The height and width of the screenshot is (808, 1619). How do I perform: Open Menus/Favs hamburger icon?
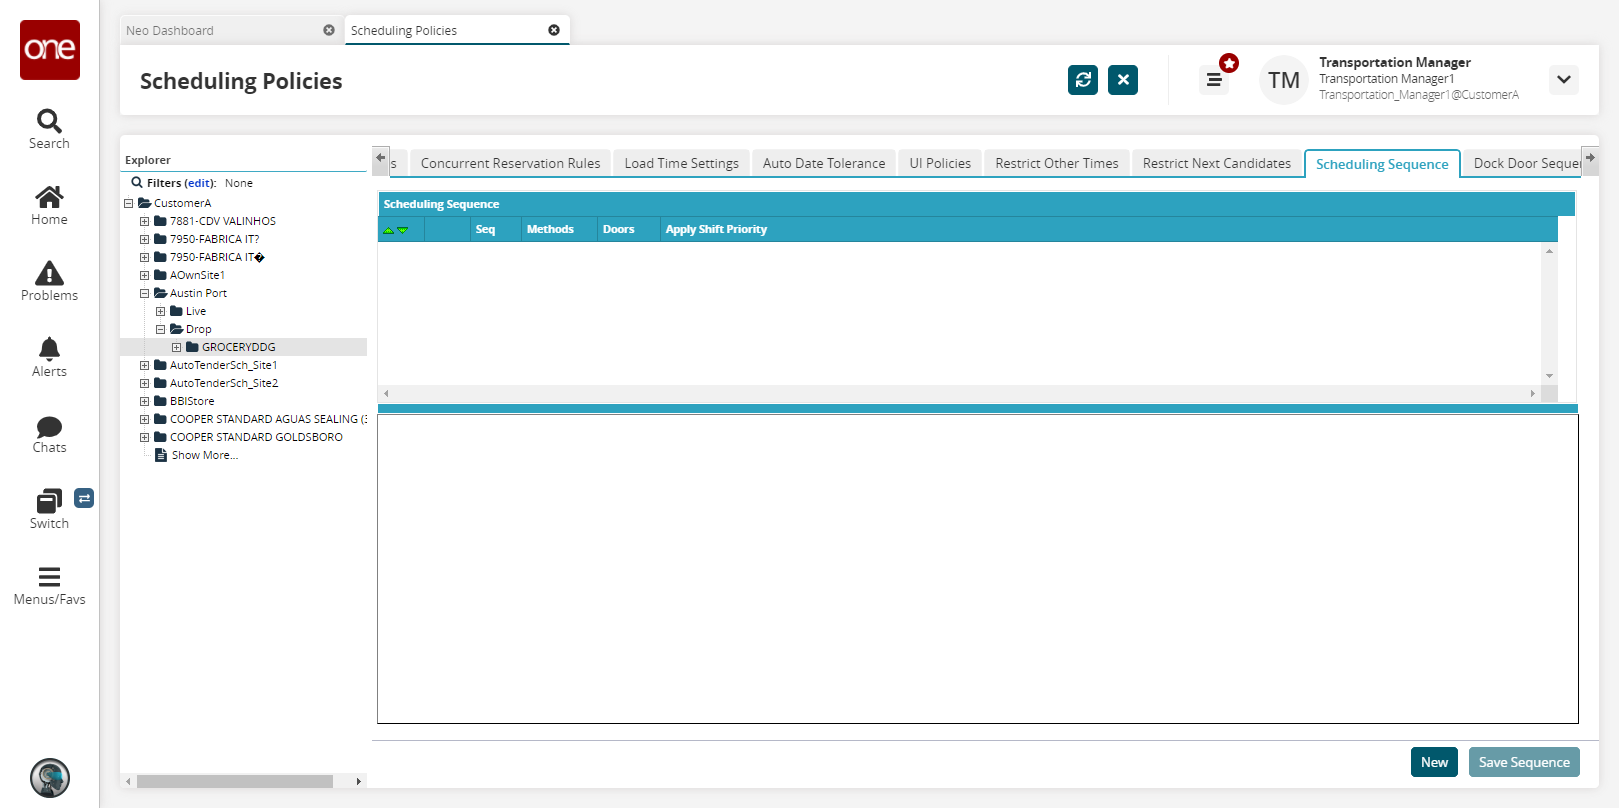coord(49,577)
